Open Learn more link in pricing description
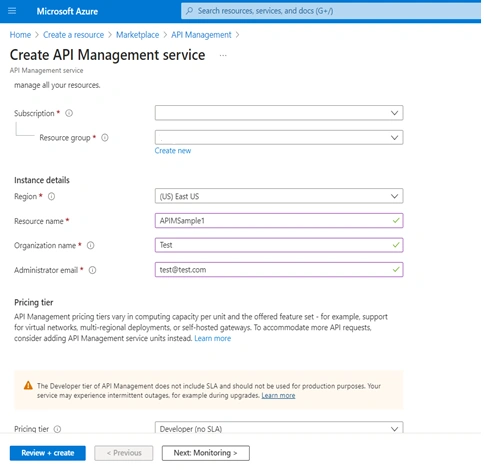The width and height of the screenshot is (484, 470). pyautogui.click(x=212, y=338)
